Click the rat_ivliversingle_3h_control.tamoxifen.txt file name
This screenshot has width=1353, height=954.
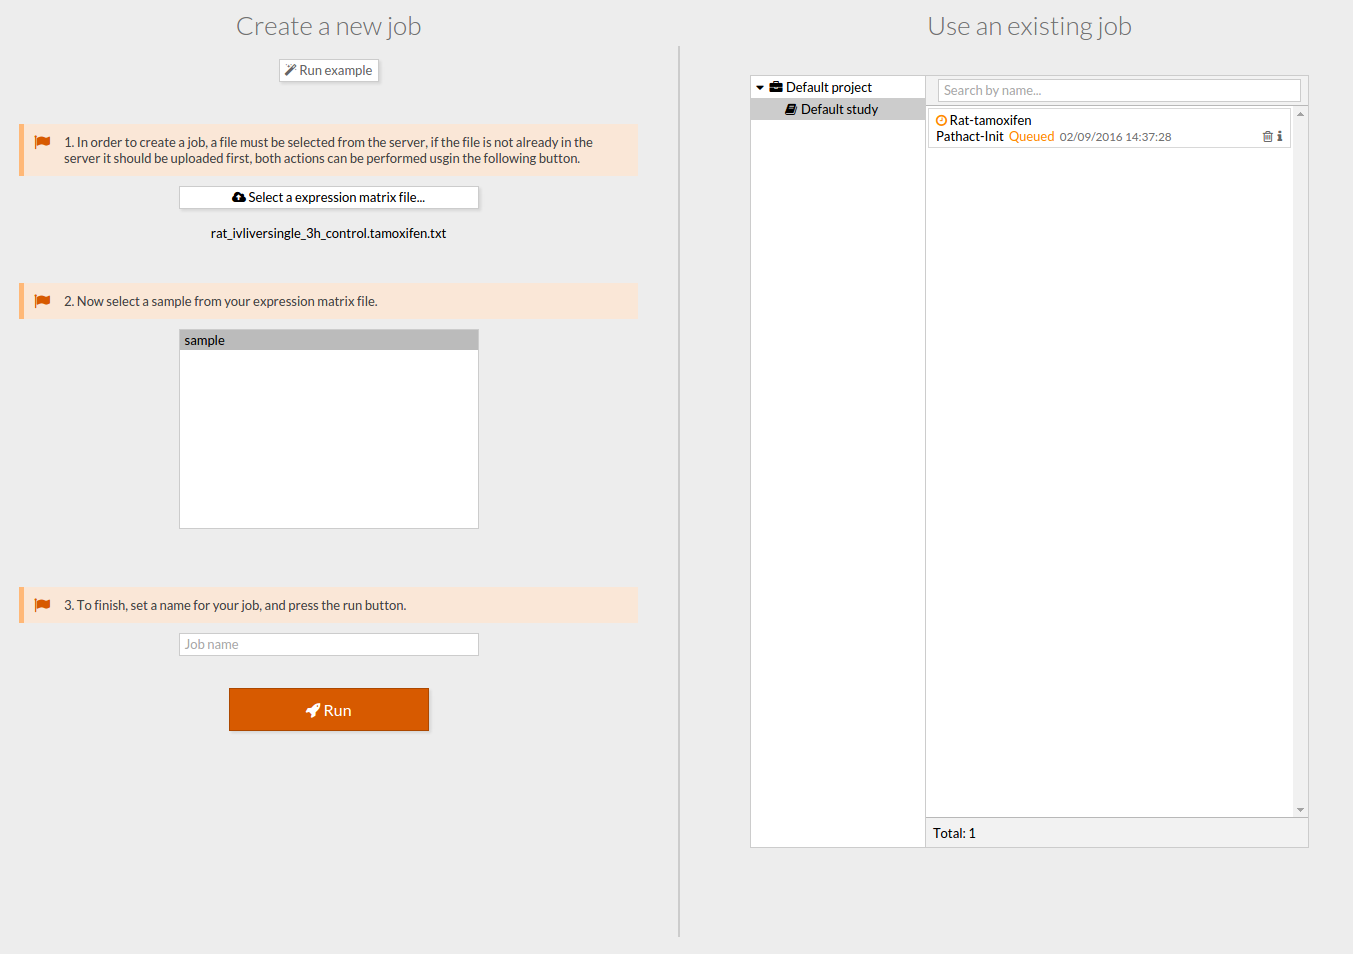coord(328,233)
